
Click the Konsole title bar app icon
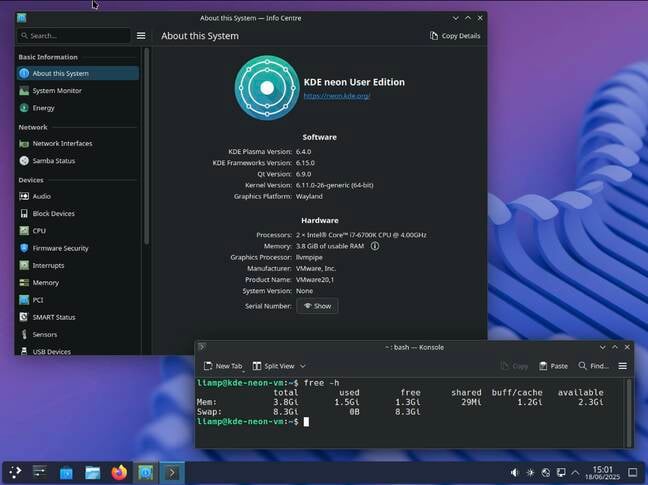(202, 347)
